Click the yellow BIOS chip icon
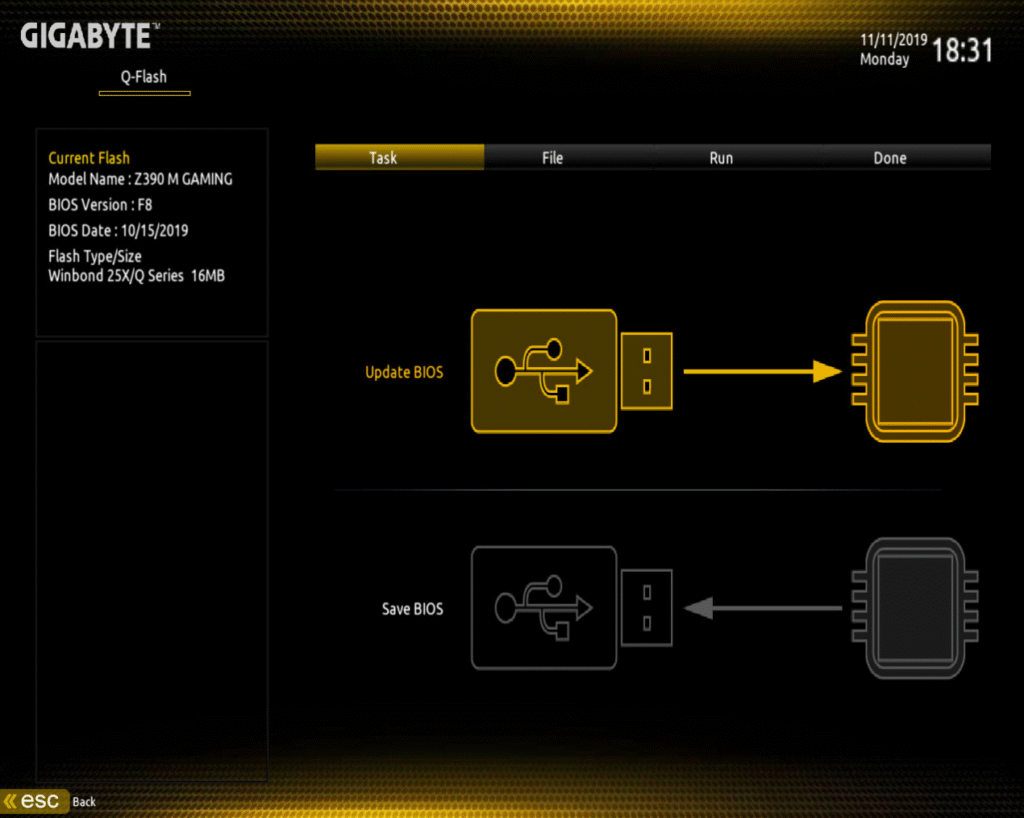The image size is (1024, 818). tap(914, 371)
